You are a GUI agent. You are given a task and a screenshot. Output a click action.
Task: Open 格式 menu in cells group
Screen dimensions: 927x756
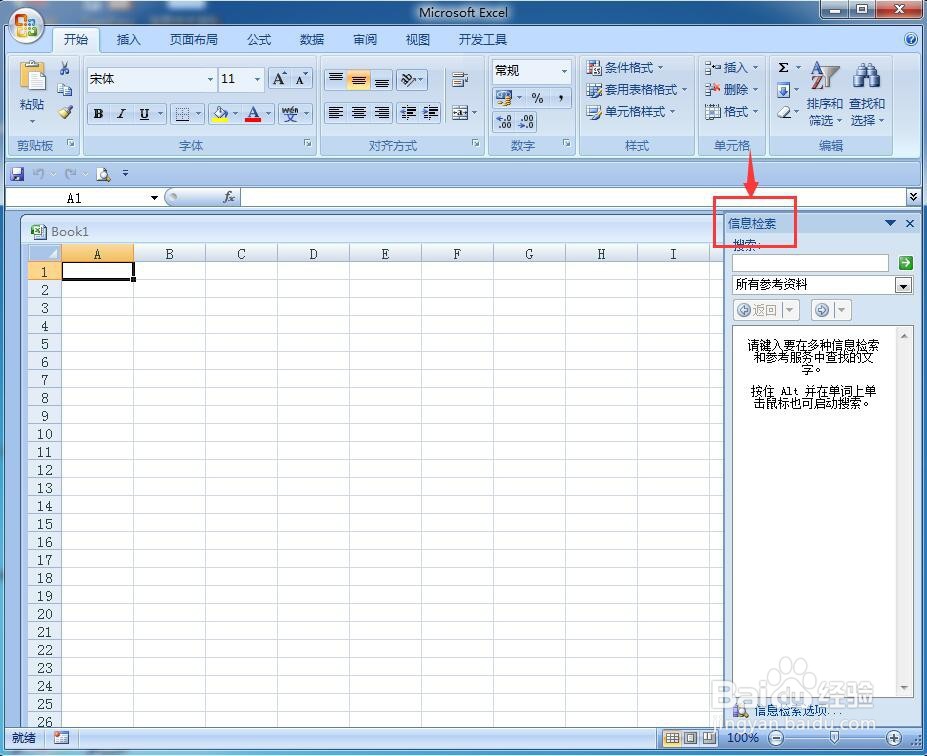point(731,112)
